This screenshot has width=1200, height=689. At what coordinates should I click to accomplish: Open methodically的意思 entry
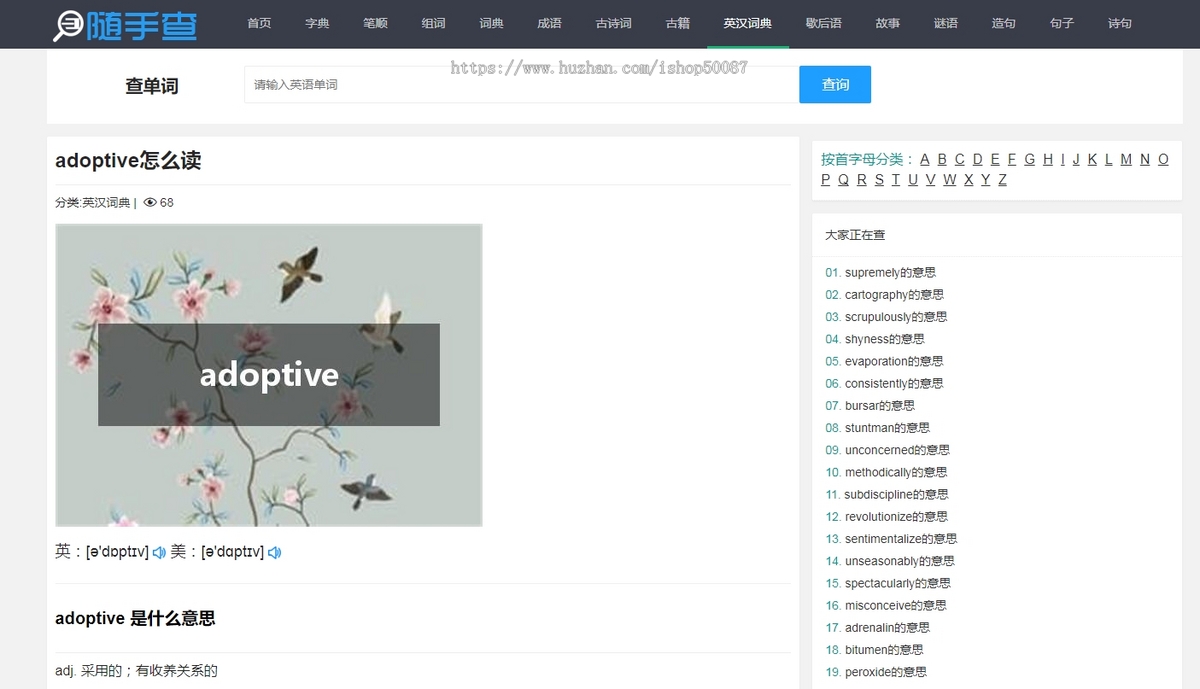click(x=896, y=472)
